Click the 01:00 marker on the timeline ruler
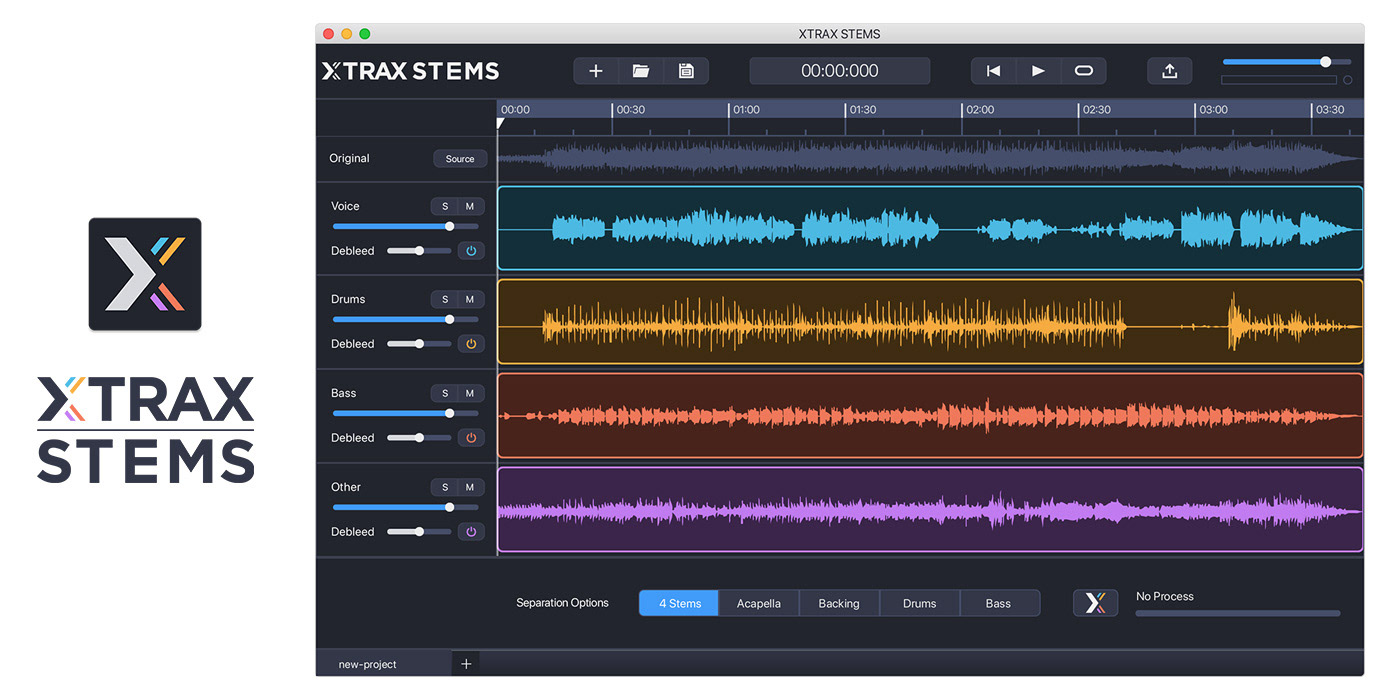 746,110
